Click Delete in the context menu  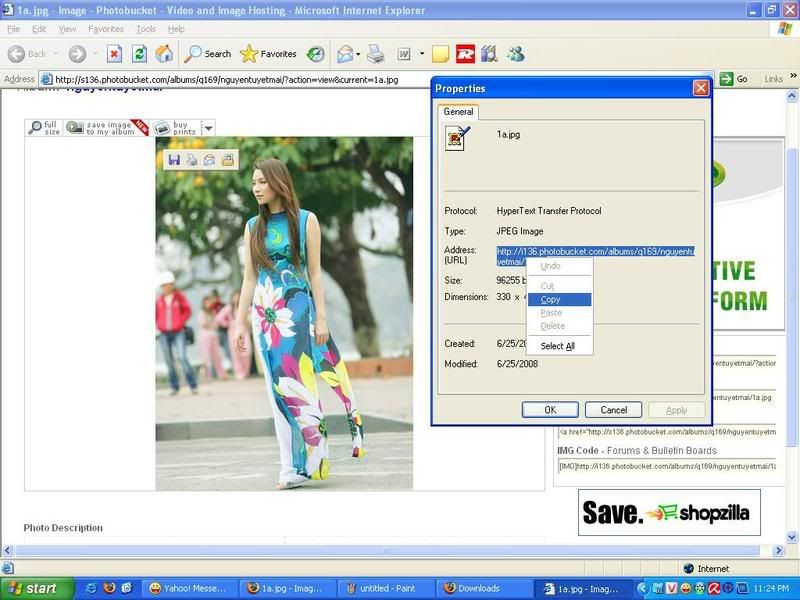click(x=560, y=326)
